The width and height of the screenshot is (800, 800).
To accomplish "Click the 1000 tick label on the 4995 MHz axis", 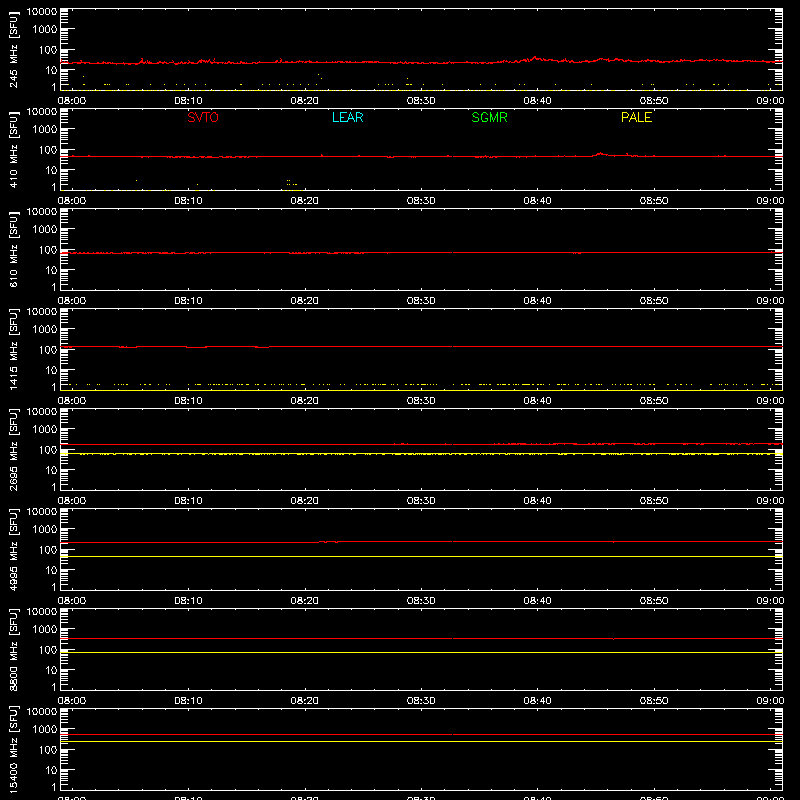I will click(45, 529).
